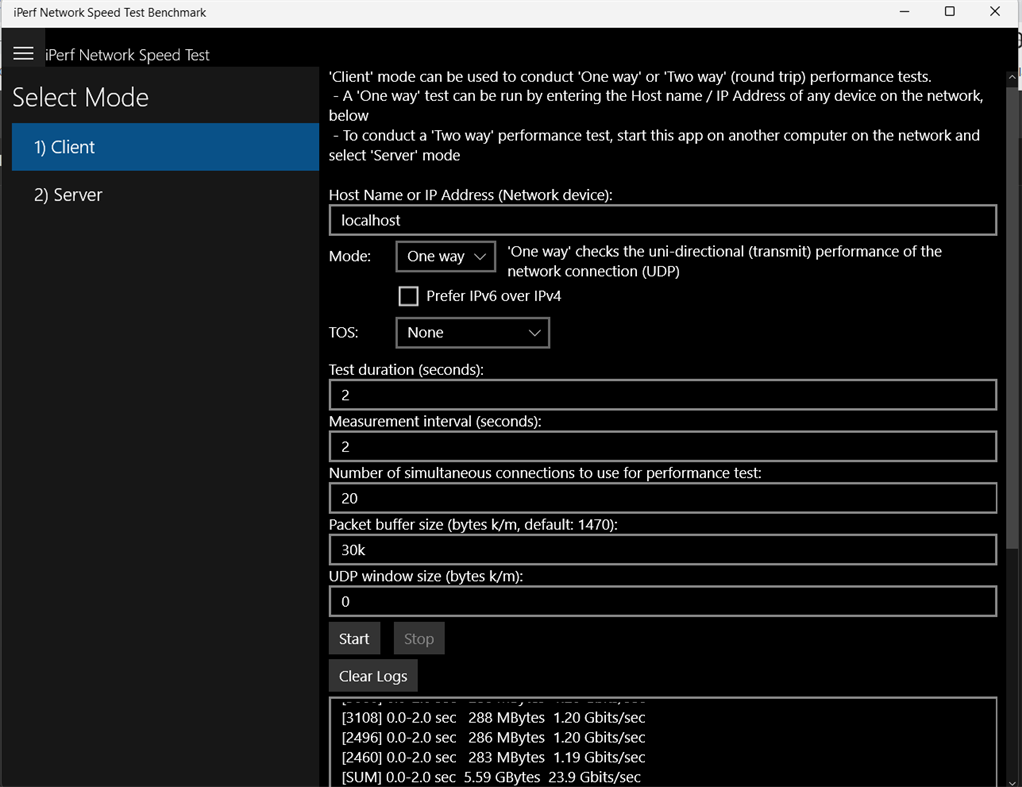Screen dimensions: 1022x787
Task: Edit the simultaneous connections field showing '20'
Action: tap(663, 498)
